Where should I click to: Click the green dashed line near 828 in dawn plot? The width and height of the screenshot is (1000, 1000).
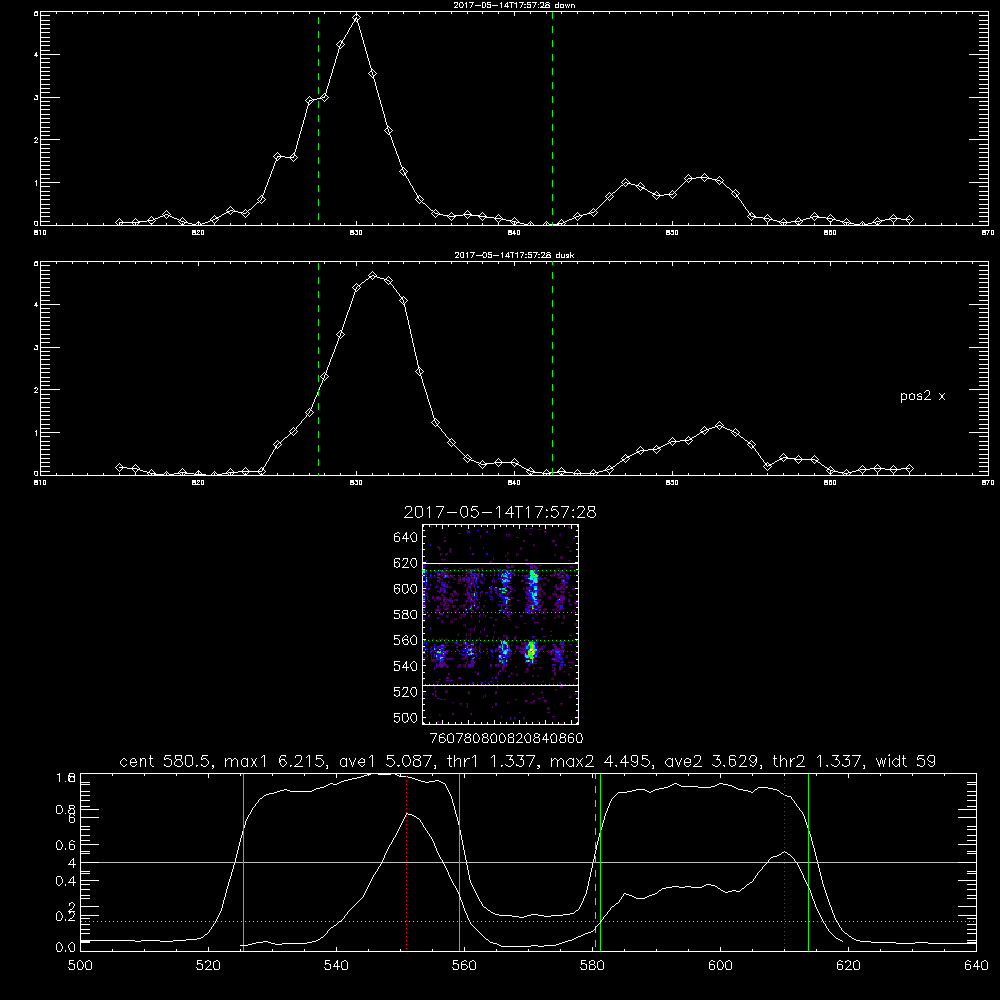318,119
